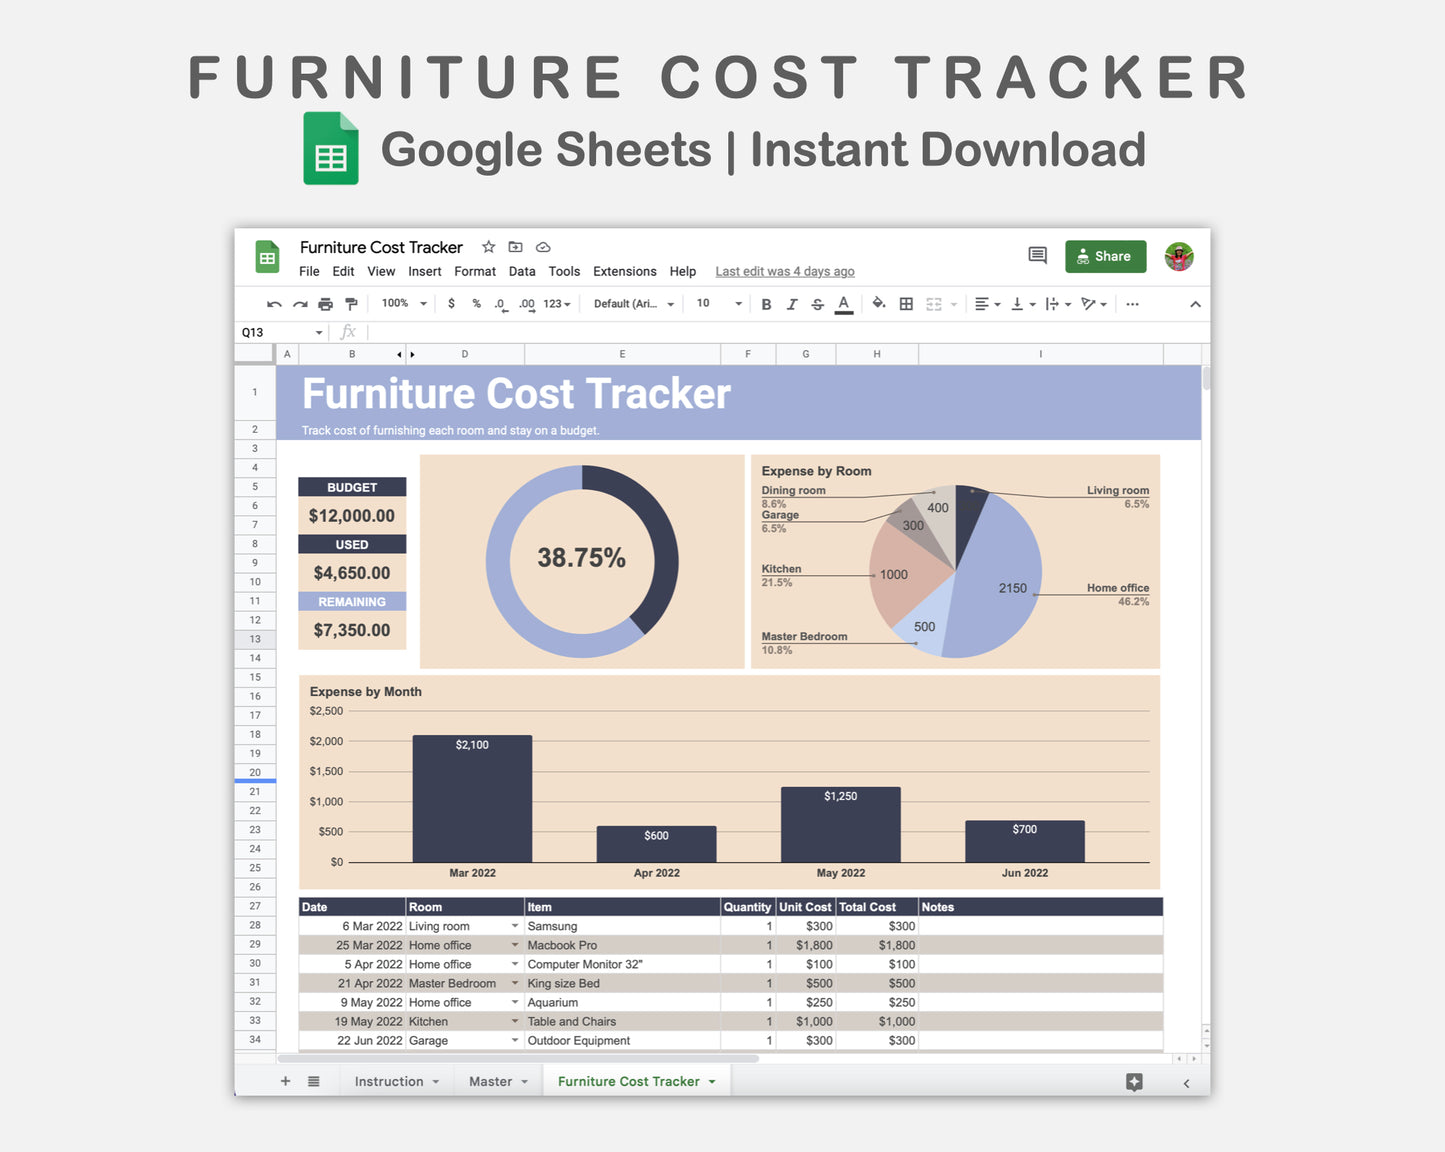Toggle italic formatting
The image size is (1445, 1152).
tap(791, 304)
